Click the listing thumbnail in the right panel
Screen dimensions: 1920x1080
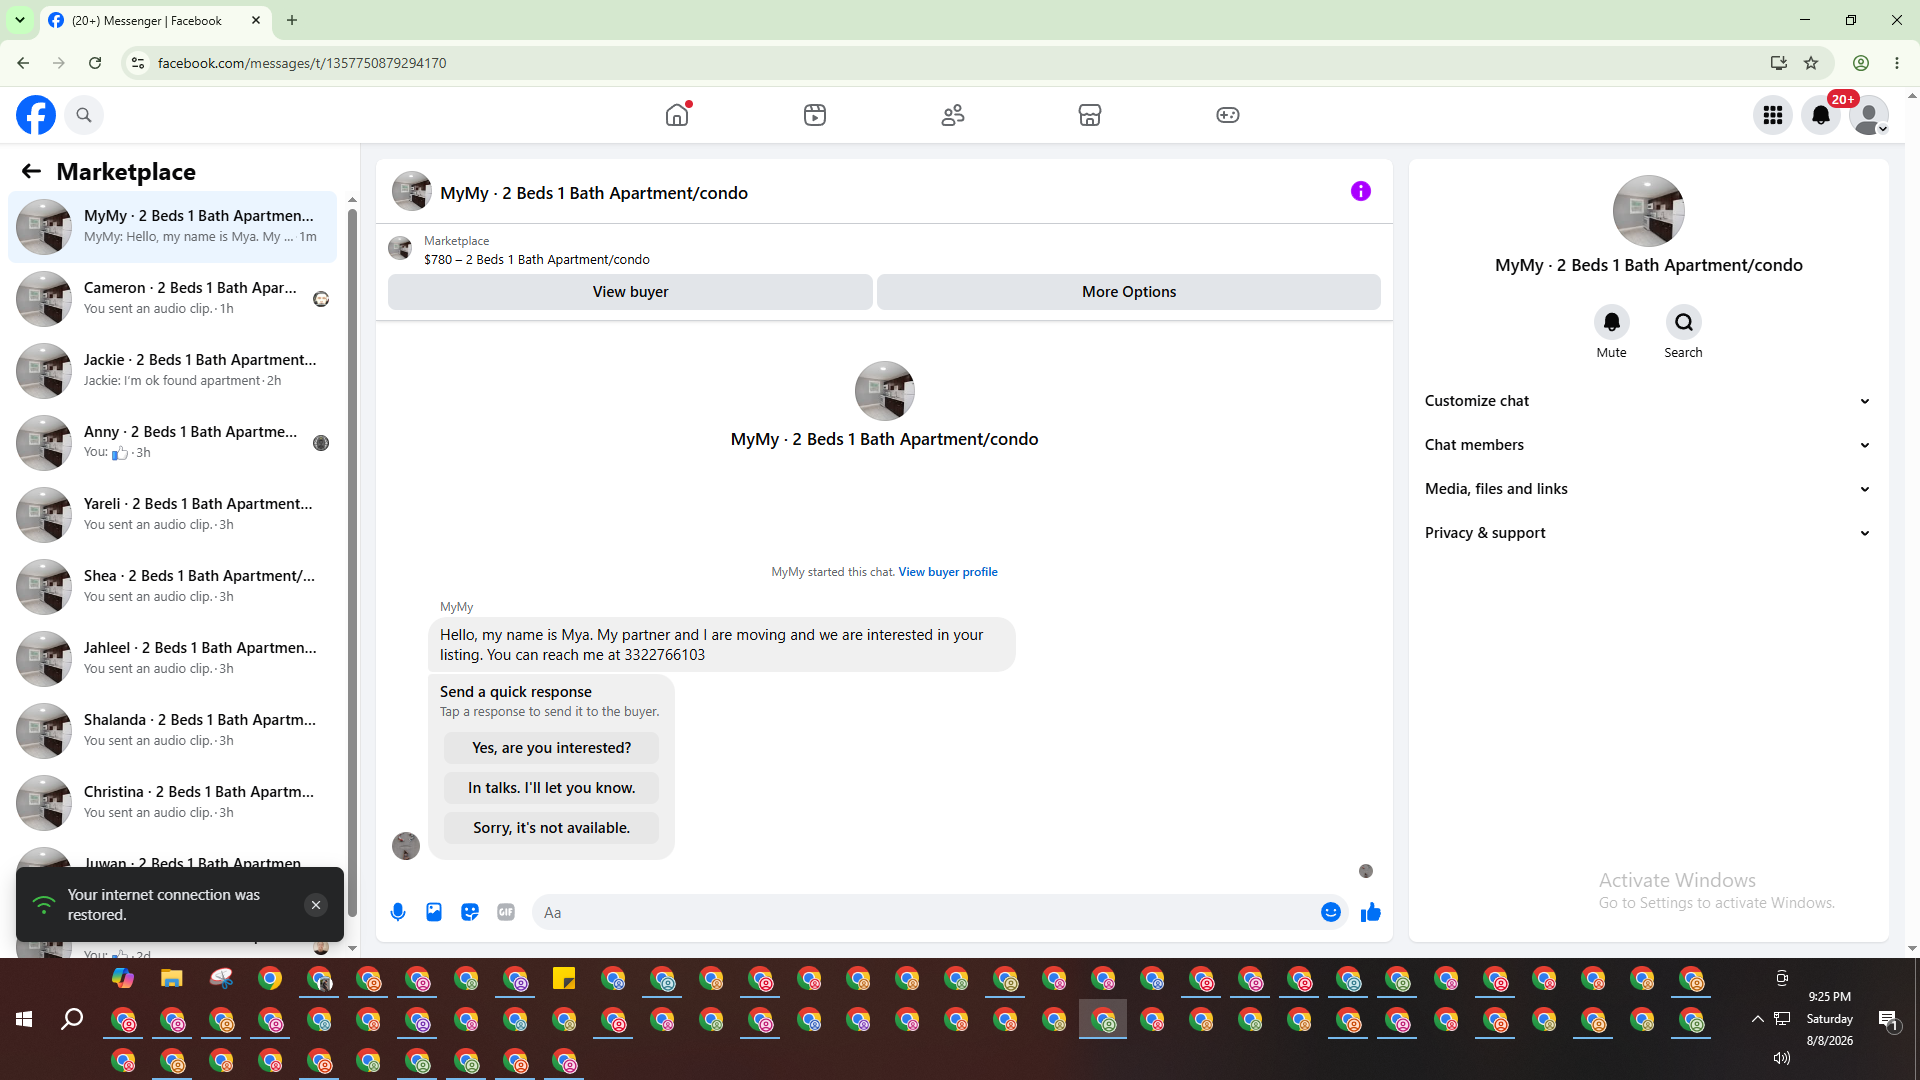pos(1649,211)
